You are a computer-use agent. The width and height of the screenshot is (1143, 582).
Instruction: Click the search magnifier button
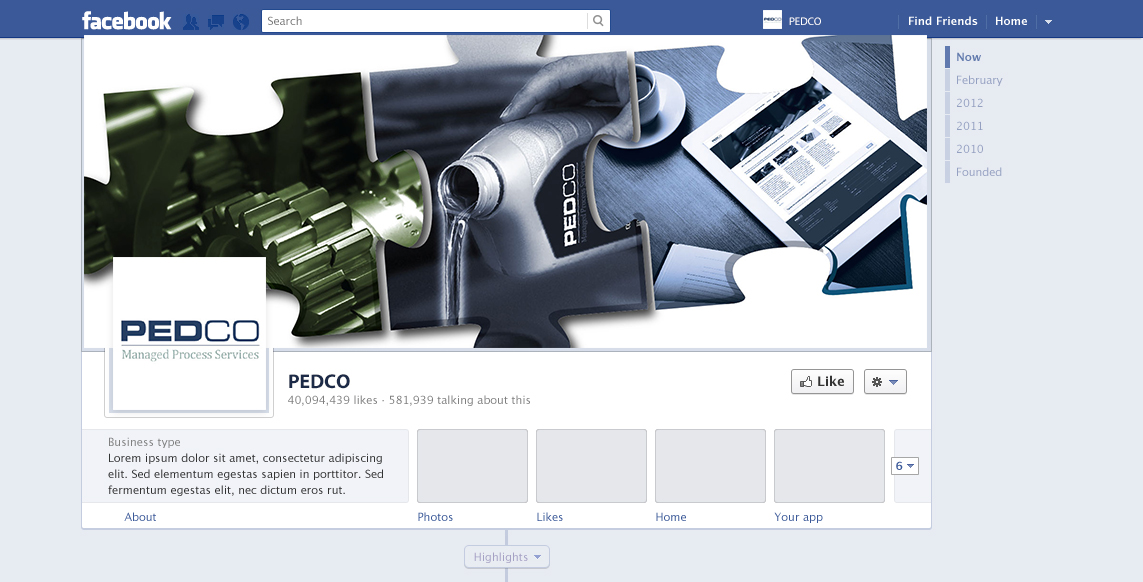click(598, 21)
